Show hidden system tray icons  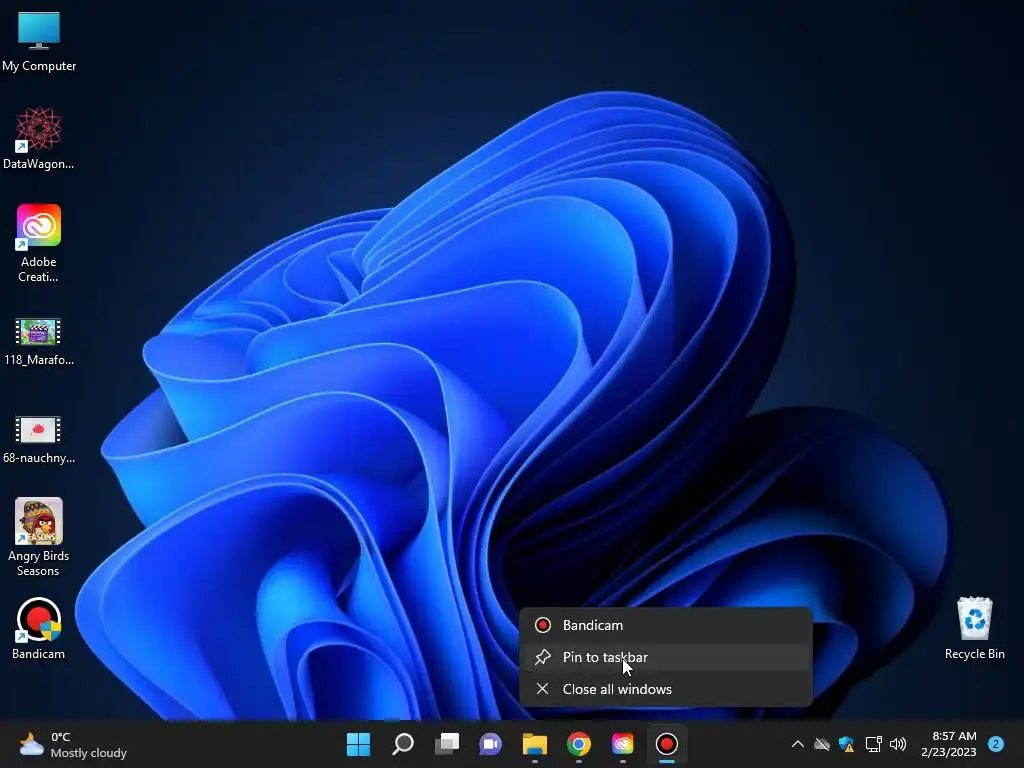[x=797, y=744]
